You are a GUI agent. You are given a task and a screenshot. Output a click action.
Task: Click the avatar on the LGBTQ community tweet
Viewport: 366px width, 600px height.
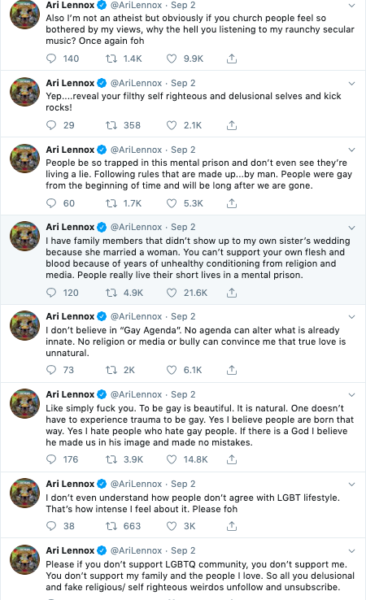pyautogui.click(x=25, y=559)
